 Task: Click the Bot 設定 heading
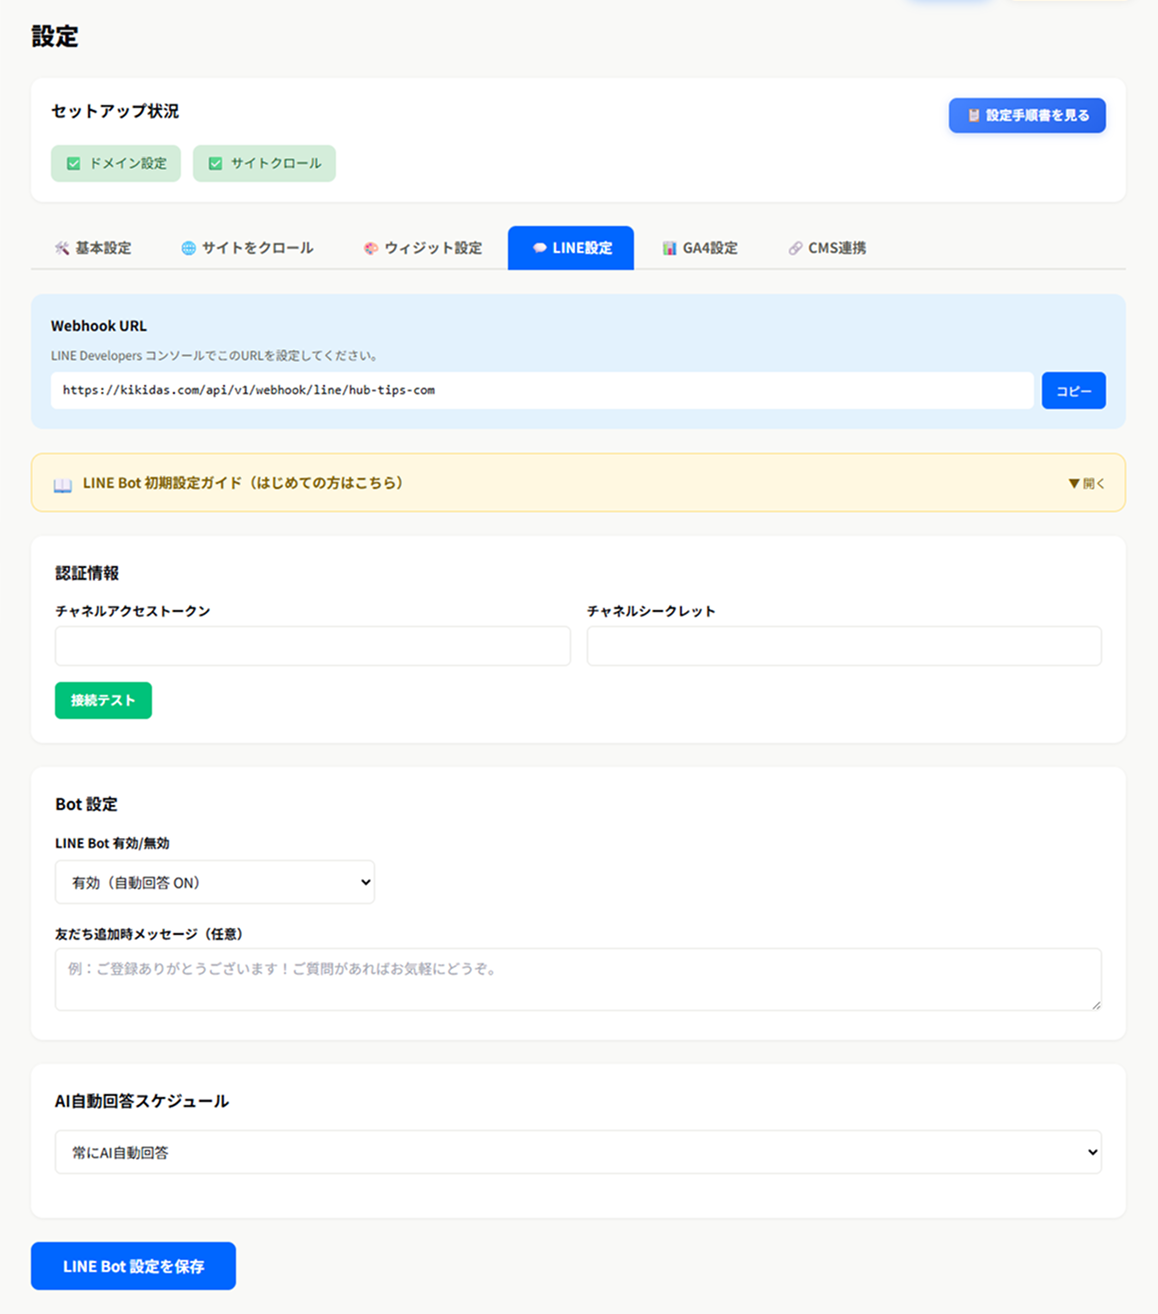click(x=86, y=804)
